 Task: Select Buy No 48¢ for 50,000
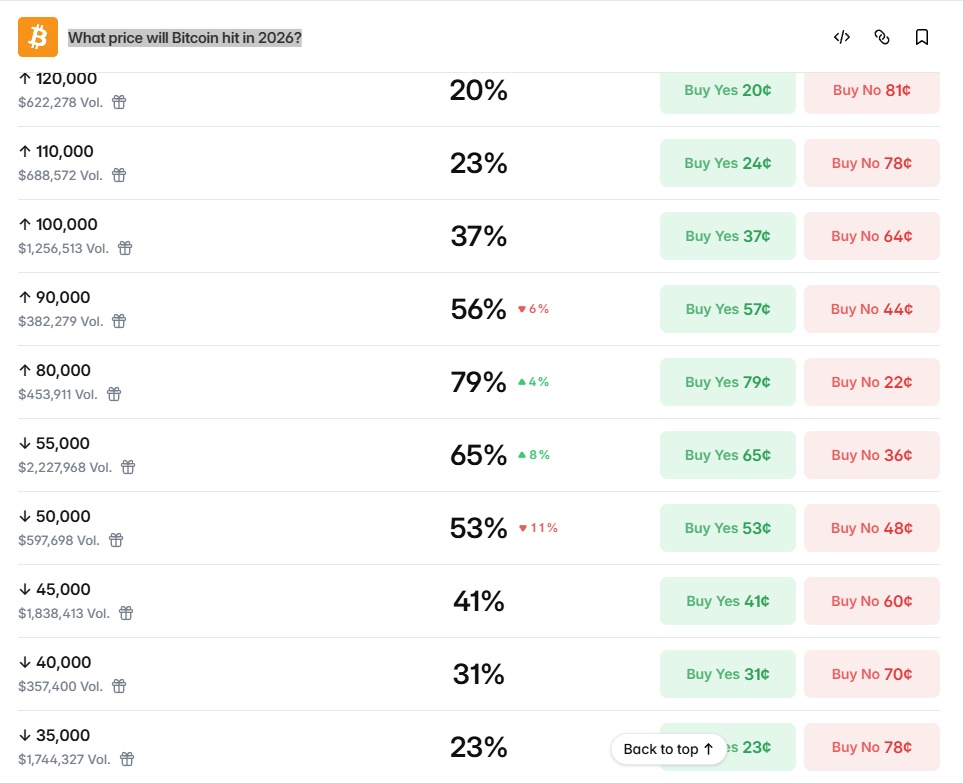pyautogui.click(x=871, y=528)
